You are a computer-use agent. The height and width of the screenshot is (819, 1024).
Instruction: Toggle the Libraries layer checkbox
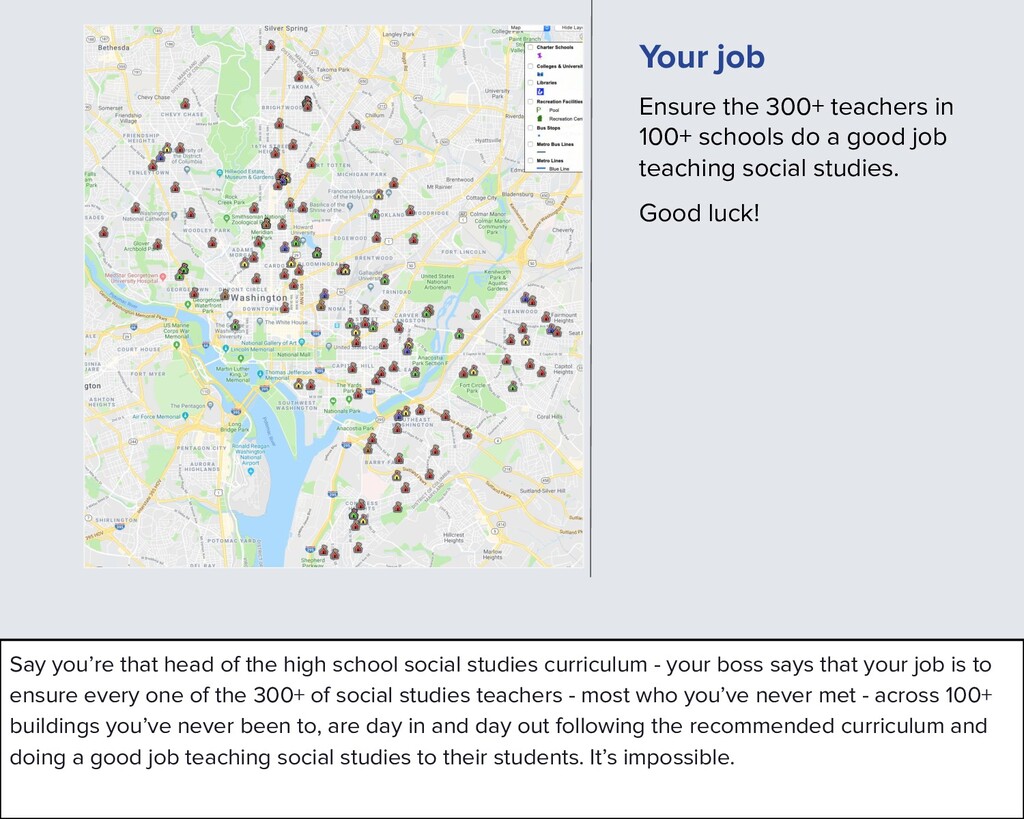pos(530,83)
